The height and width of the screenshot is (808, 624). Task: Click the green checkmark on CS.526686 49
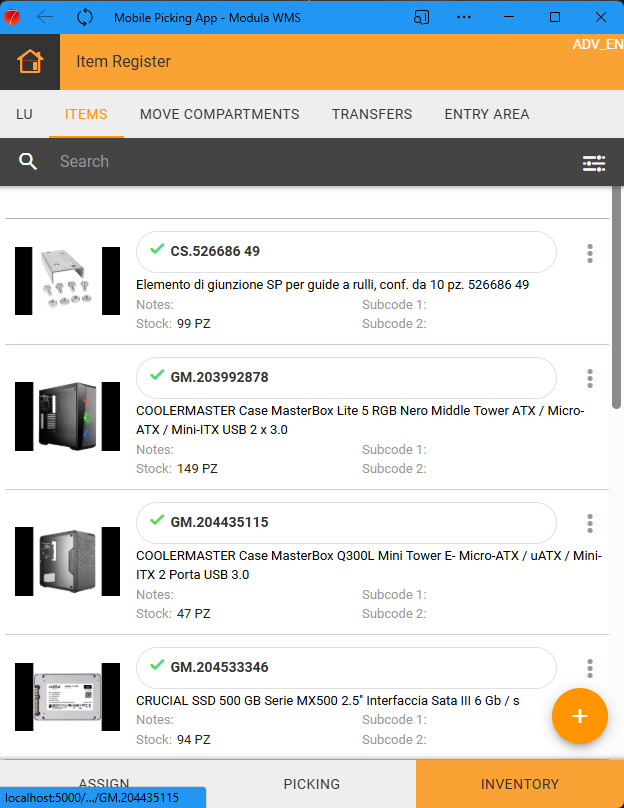[157, 249]
